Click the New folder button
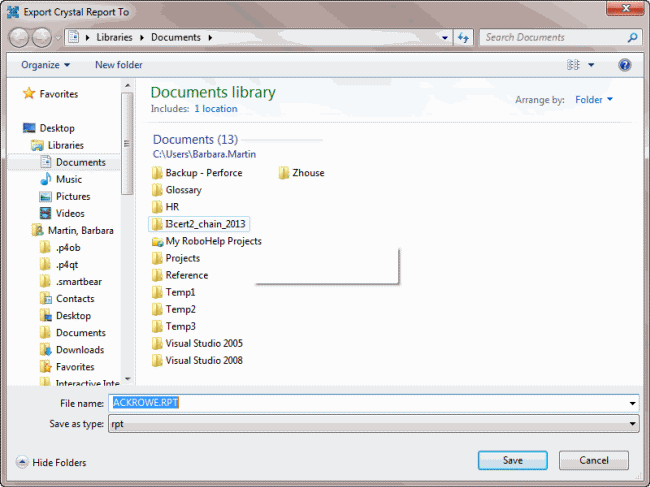The height and width of the screenshot is (487, 650). click(x=119, y=65)
